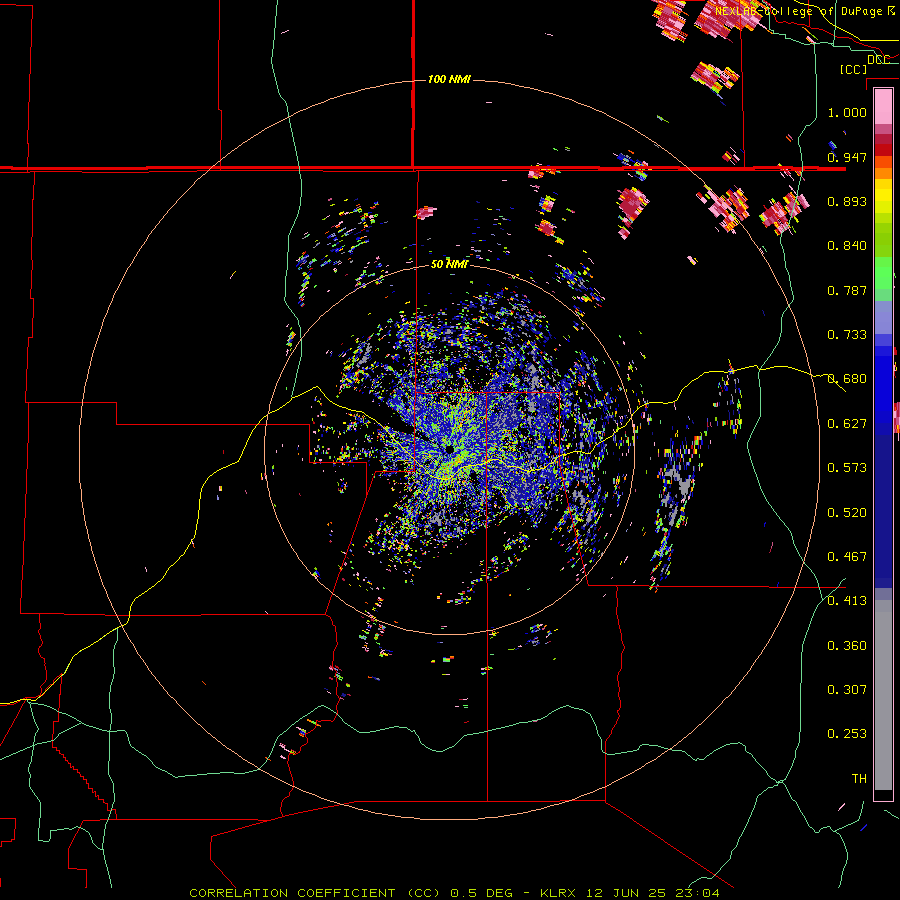The height and width of the screenshot is (900, 900).
Task: Click the "0.5 DEG" elevation text
Action: [x=483, y=893]
